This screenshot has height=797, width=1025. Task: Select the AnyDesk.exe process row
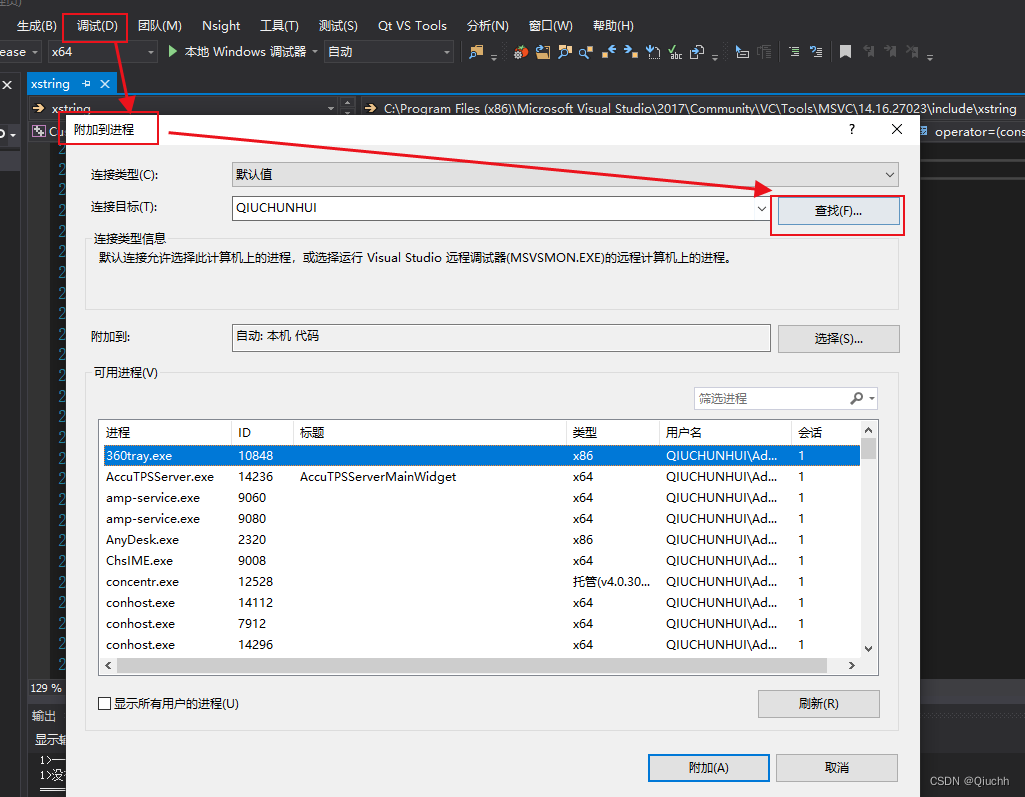[482, 539]
